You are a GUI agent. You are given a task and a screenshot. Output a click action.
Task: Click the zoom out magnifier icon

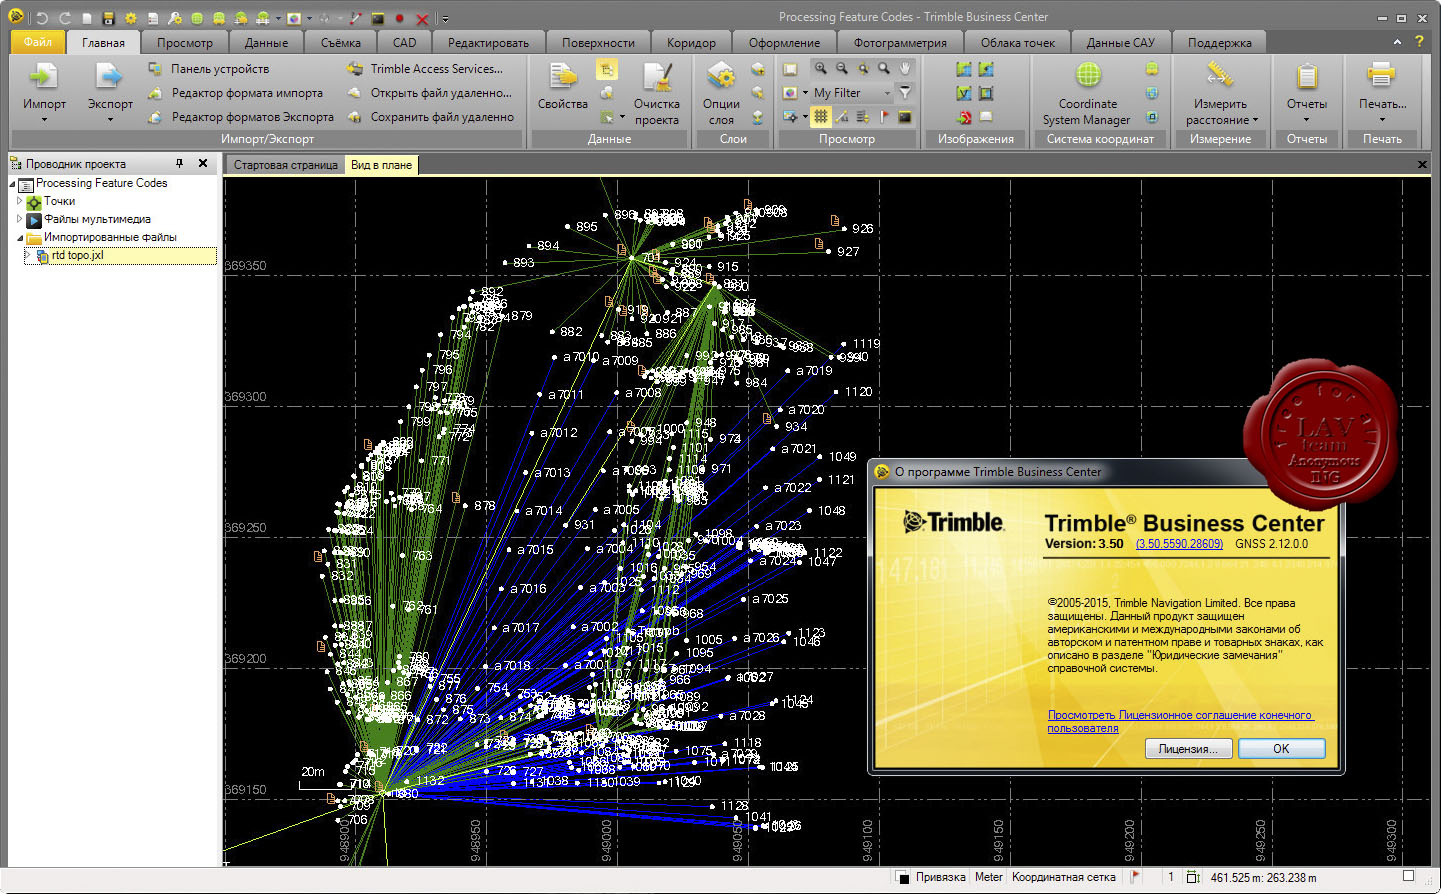pyautogui.click(x=841, y=68)
